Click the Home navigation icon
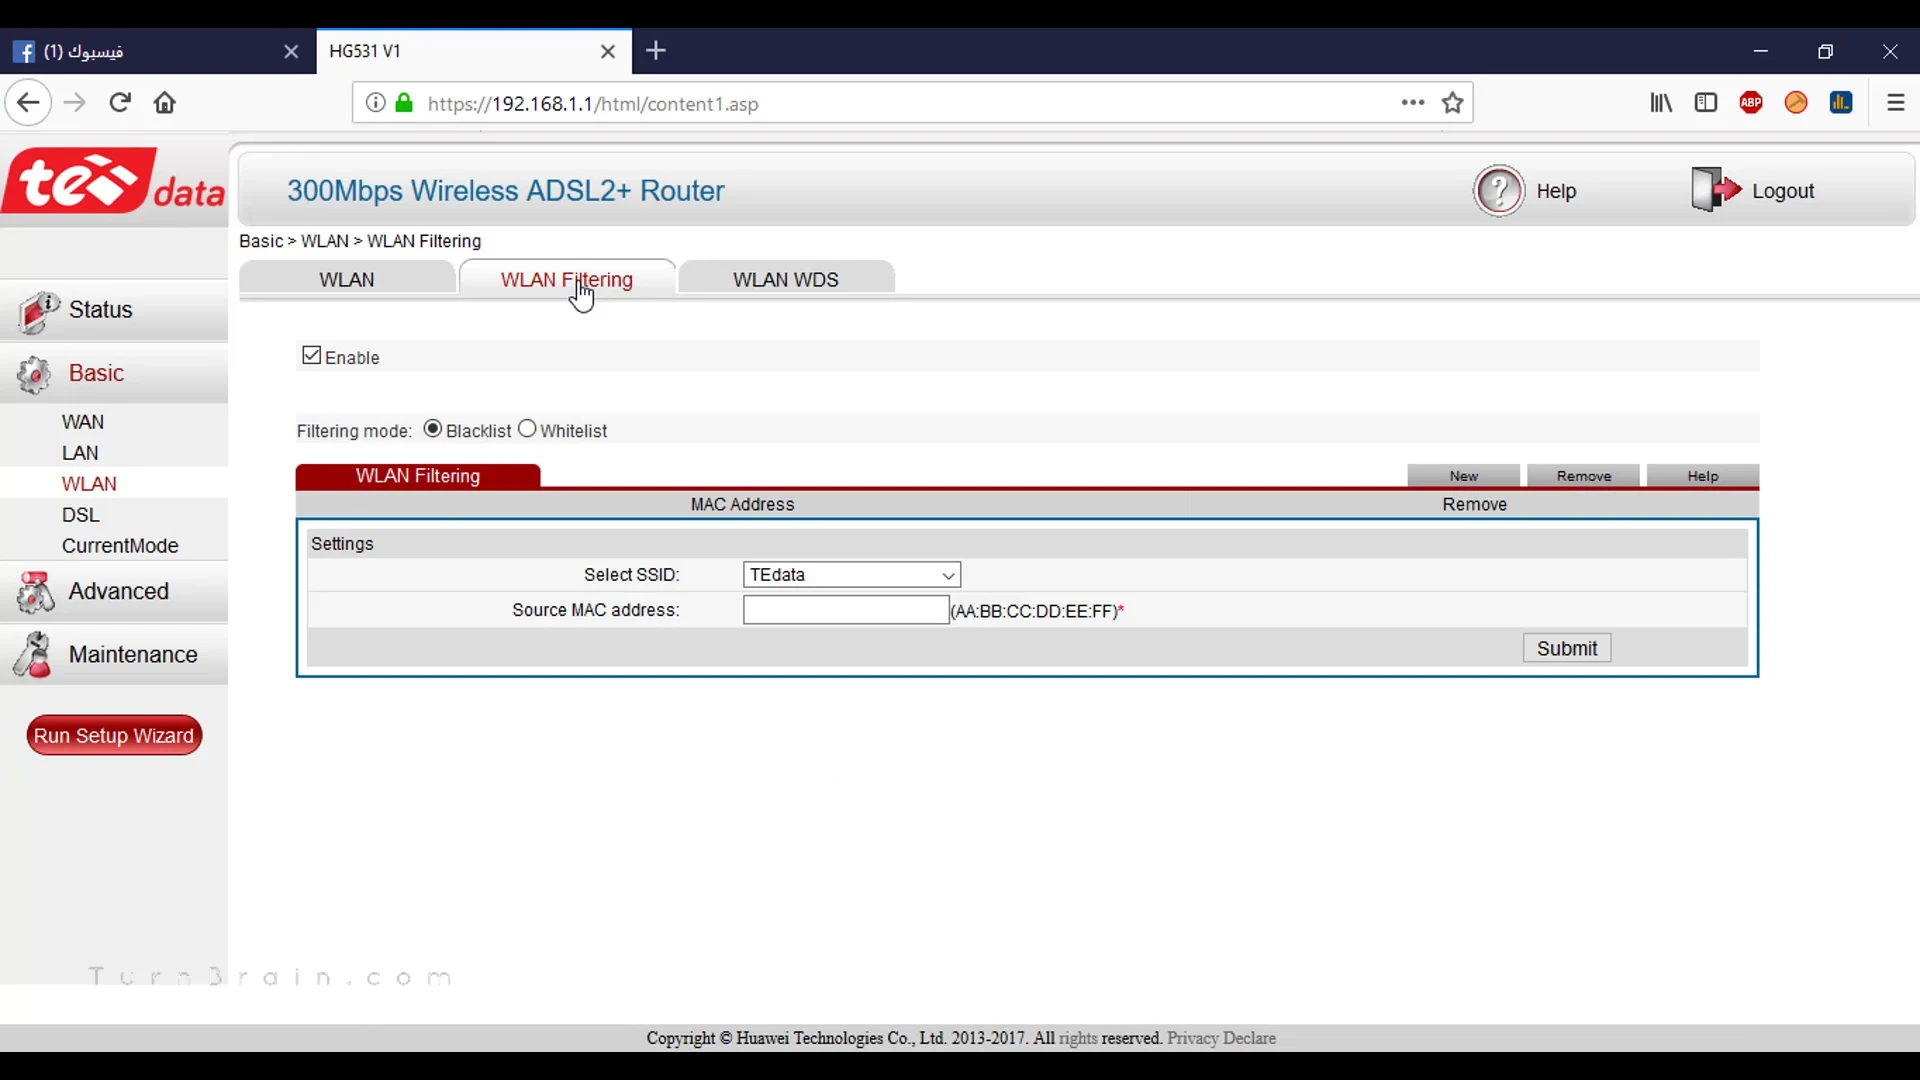The height and width of the screenshot is (1080, 1920). click(x=164, y=103)
